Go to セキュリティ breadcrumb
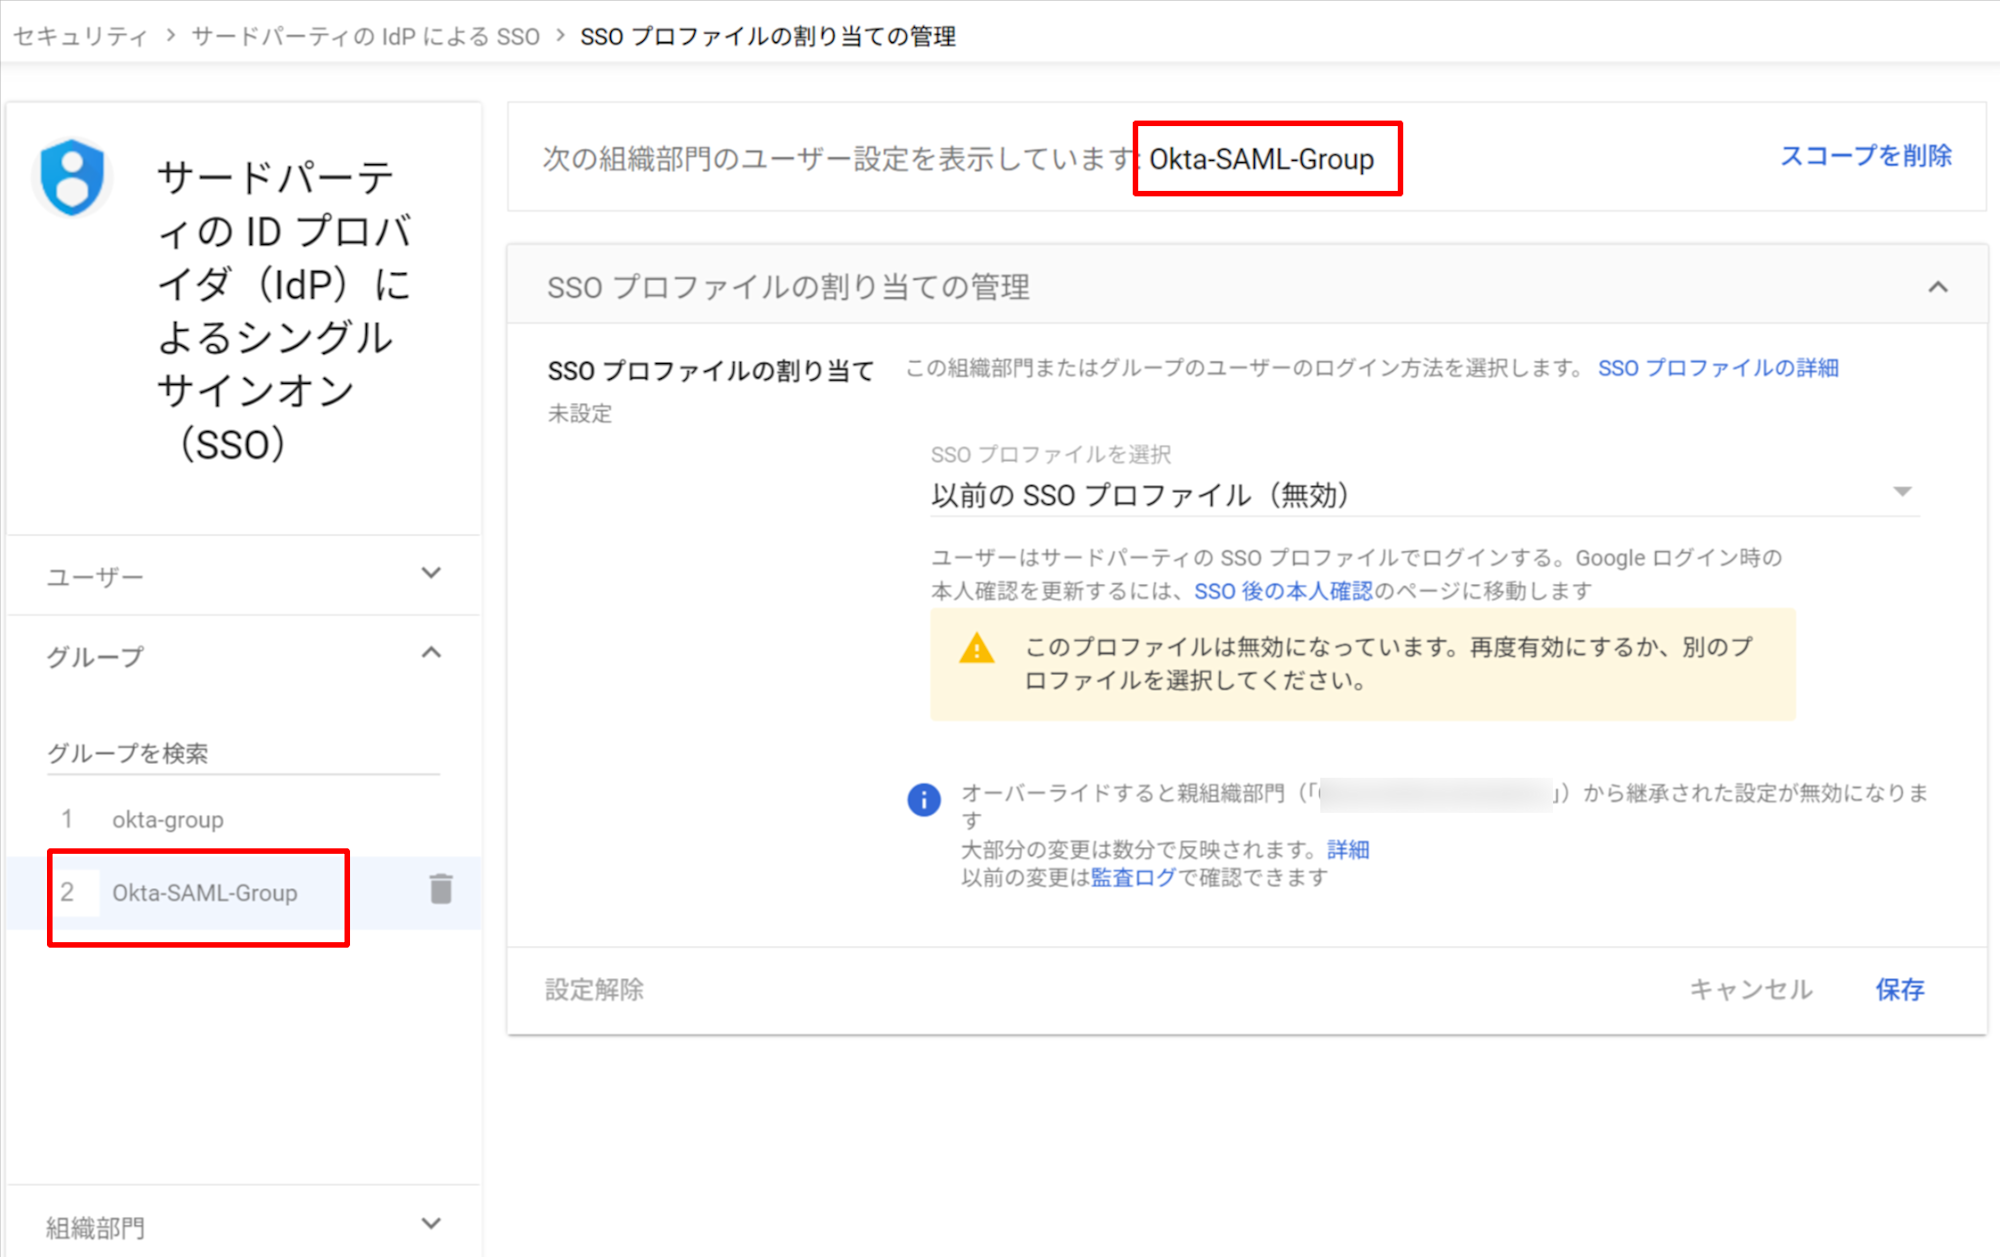 (x=80, y=37)
